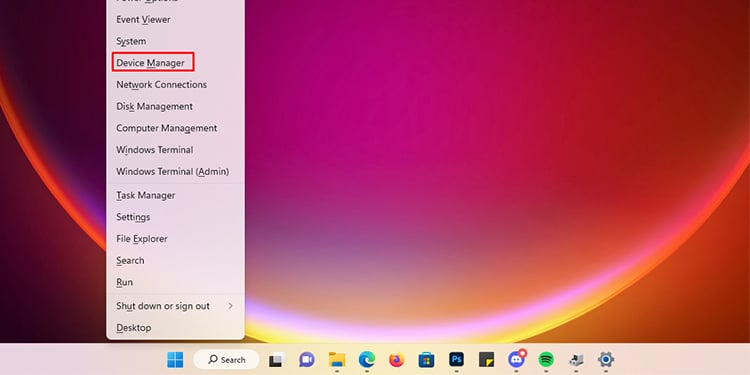Viewport: 750px width, 375px height.
Task: Open the Run dialog entry
Action: [x=176, y=282]
